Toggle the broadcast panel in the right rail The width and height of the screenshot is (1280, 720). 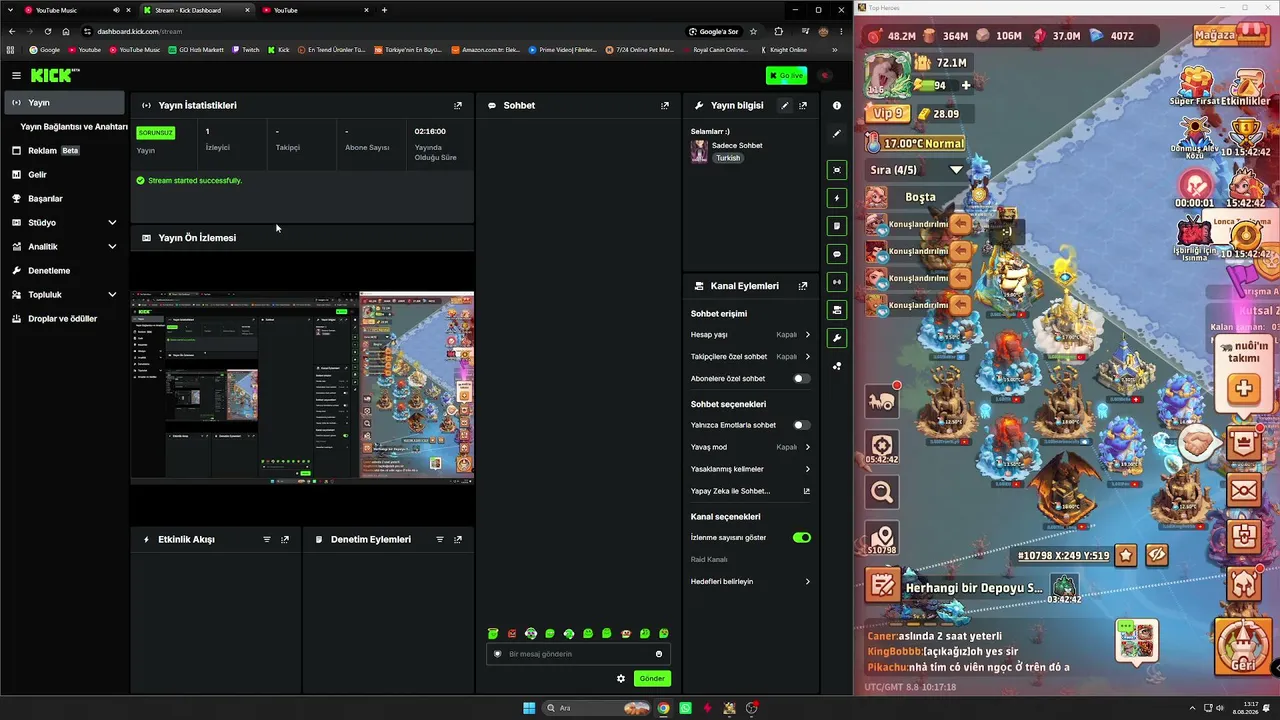click(837, 282)
